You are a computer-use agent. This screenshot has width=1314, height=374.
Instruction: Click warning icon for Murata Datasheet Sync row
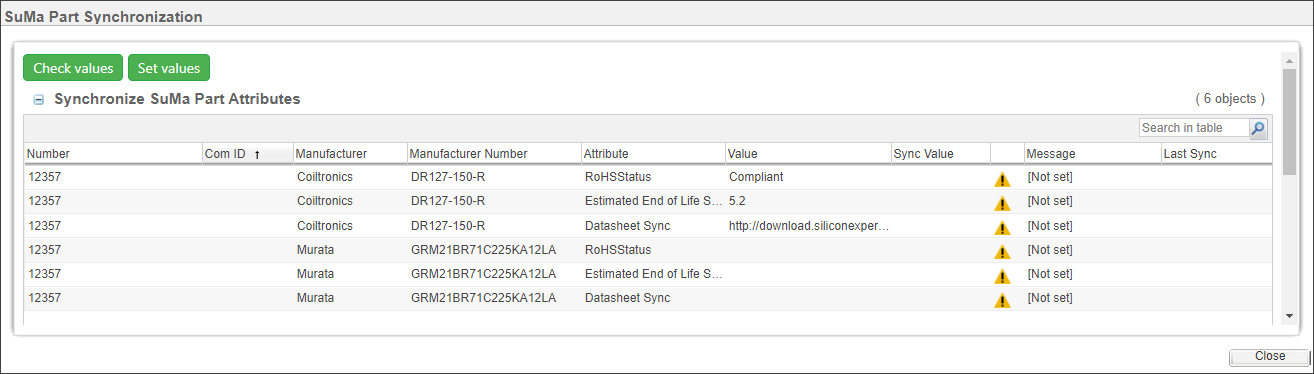pyautogui.click(x=1002, y=300)
